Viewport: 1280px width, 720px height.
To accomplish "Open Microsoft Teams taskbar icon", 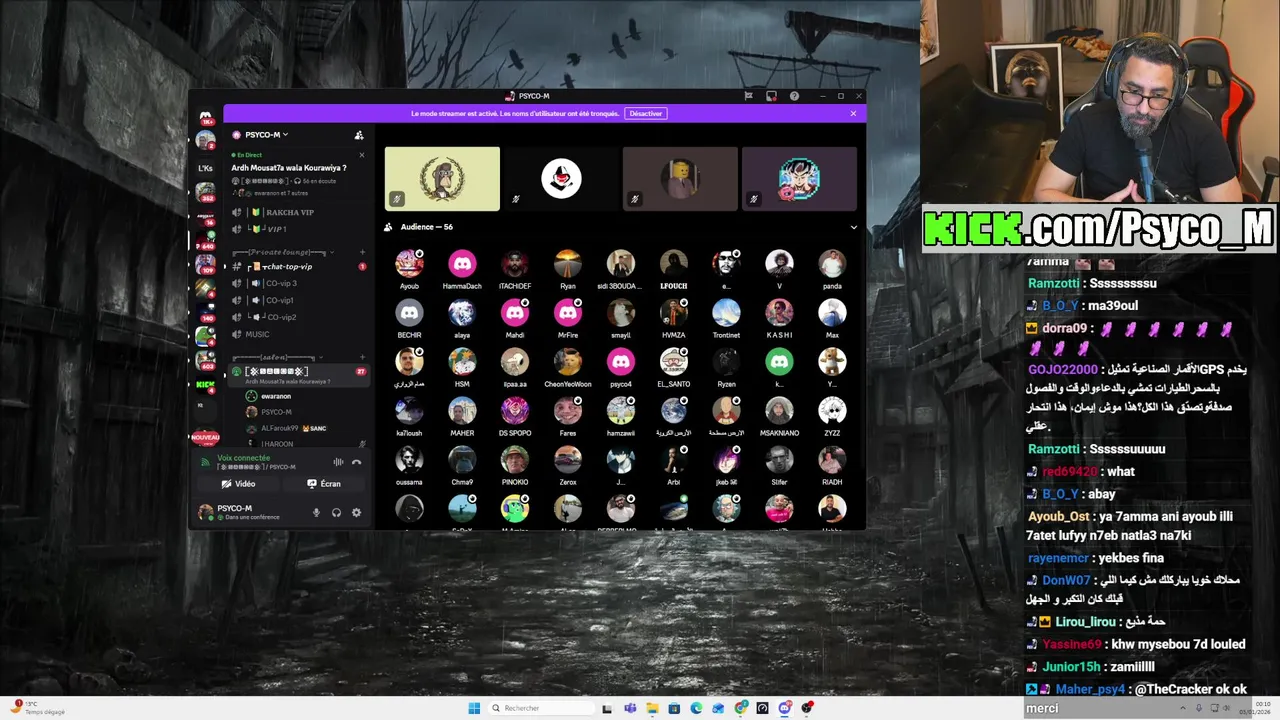I will [x=630, y=708].
